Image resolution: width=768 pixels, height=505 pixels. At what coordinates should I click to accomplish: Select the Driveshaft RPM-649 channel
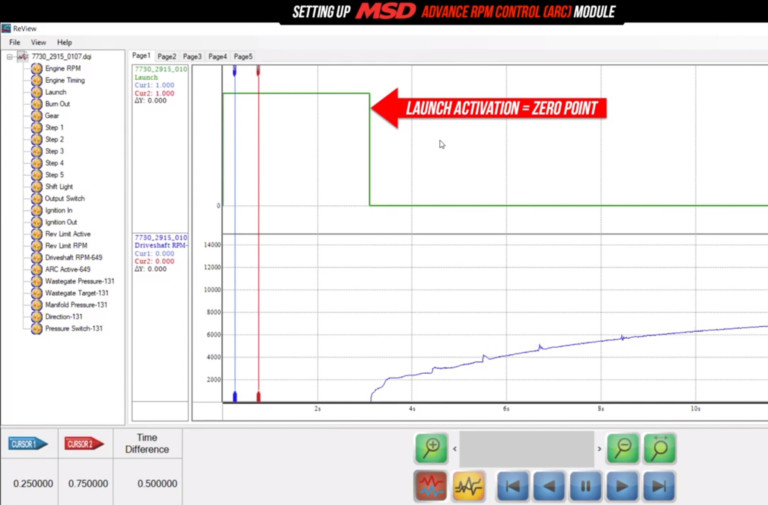pos(73,257)
